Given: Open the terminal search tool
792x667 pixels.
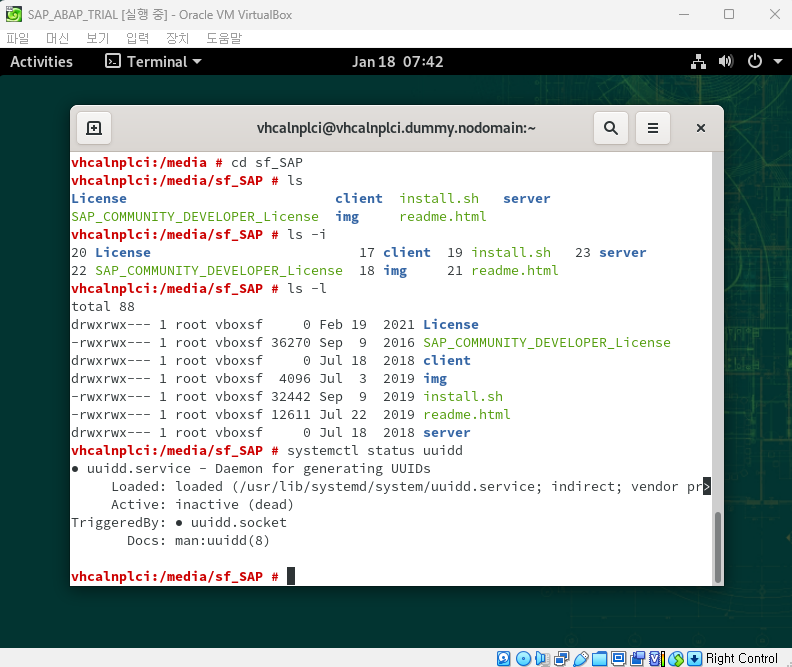Looking at the screenshot, I should (x=611, y=128).
